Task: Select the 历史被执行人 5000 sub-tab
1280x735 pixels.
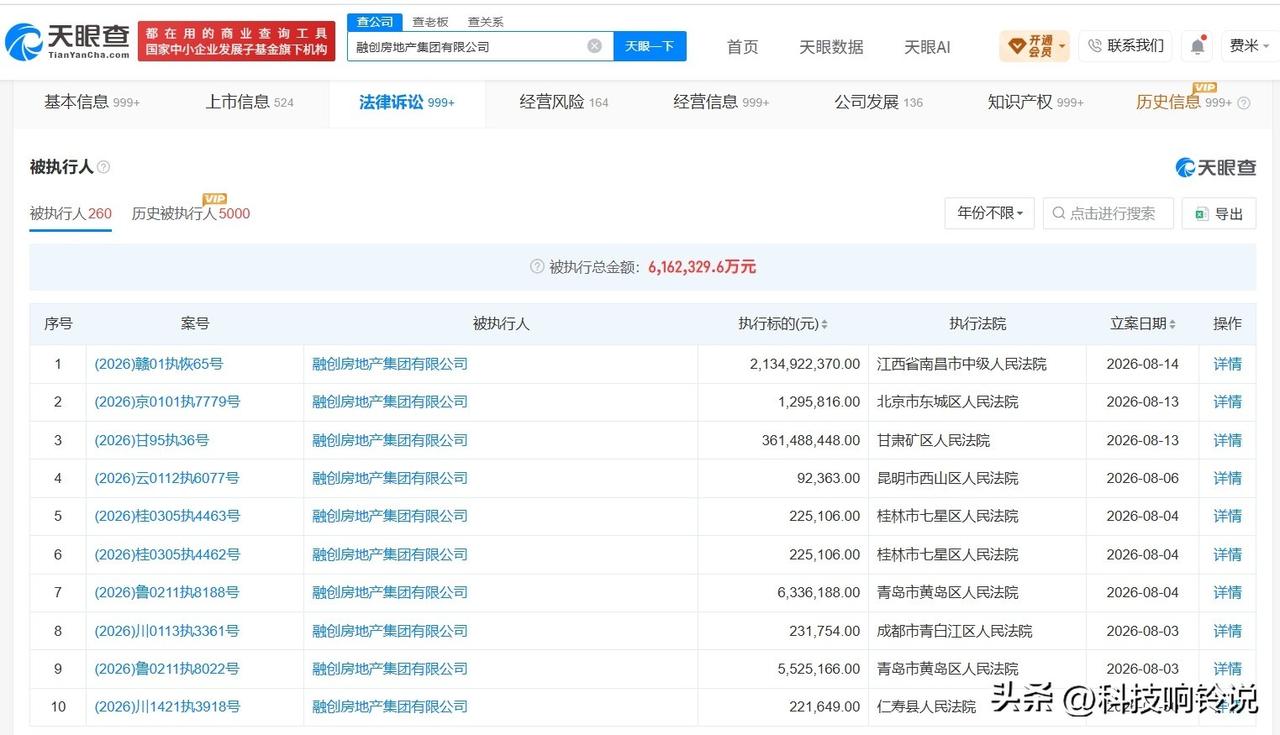Action: pos(191,213)
